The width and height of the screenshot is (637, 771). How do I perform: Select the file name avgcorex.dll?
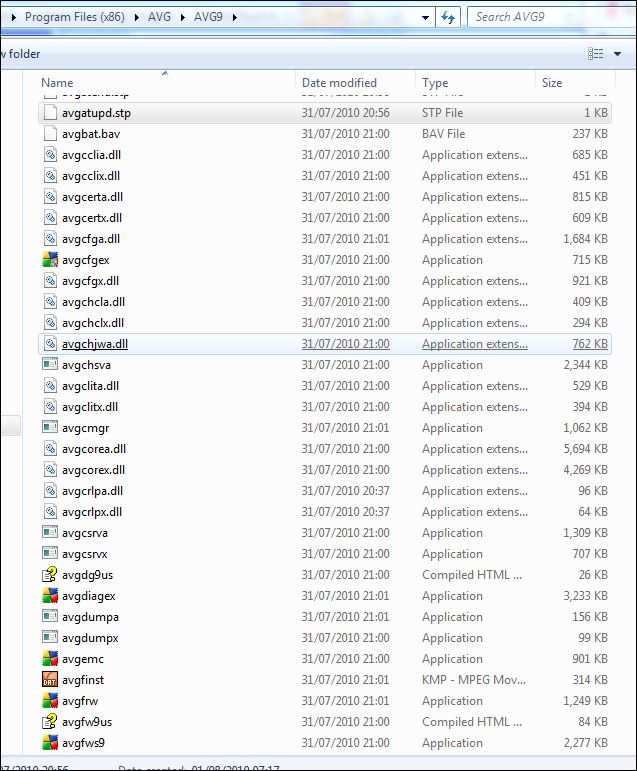[x=93, y=470]
